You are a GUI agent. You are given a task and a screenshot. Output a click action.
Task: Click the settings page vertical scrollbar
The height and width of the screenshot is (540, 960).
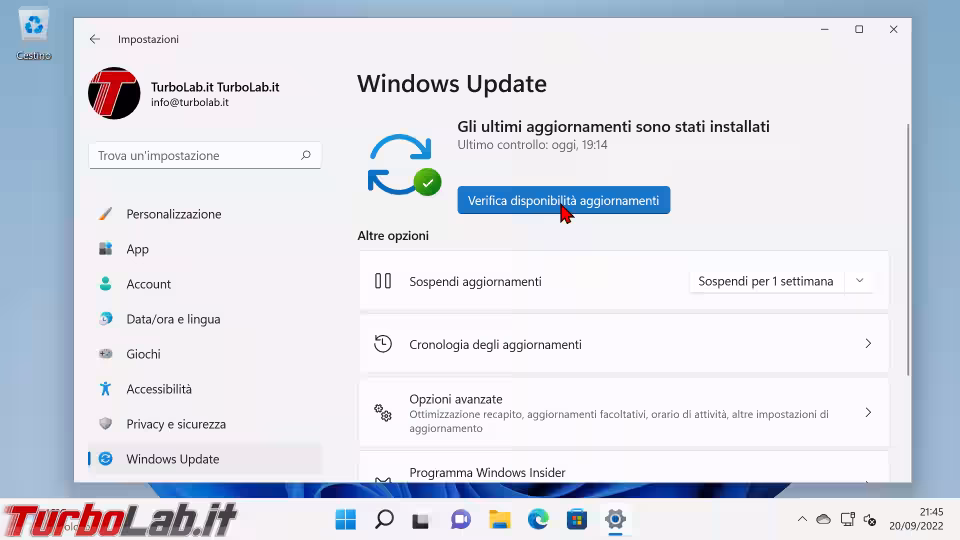pyautogui.click(x=908, y=250)
